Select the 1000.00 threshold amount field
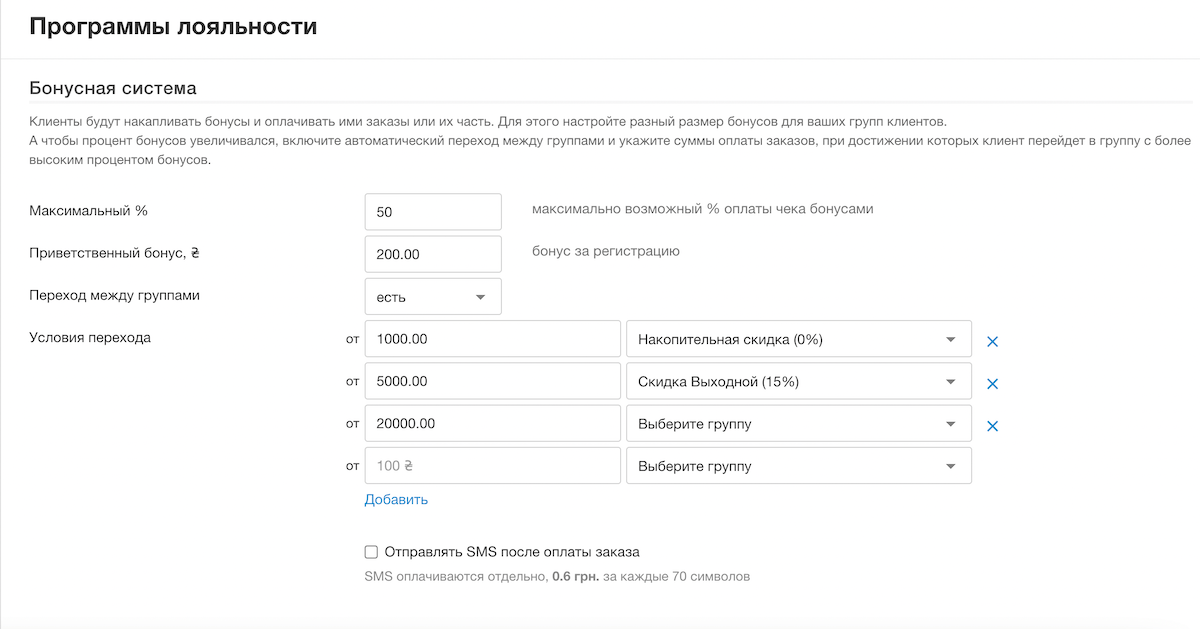Screen dimensions: 1200x629 click(492, 339)
